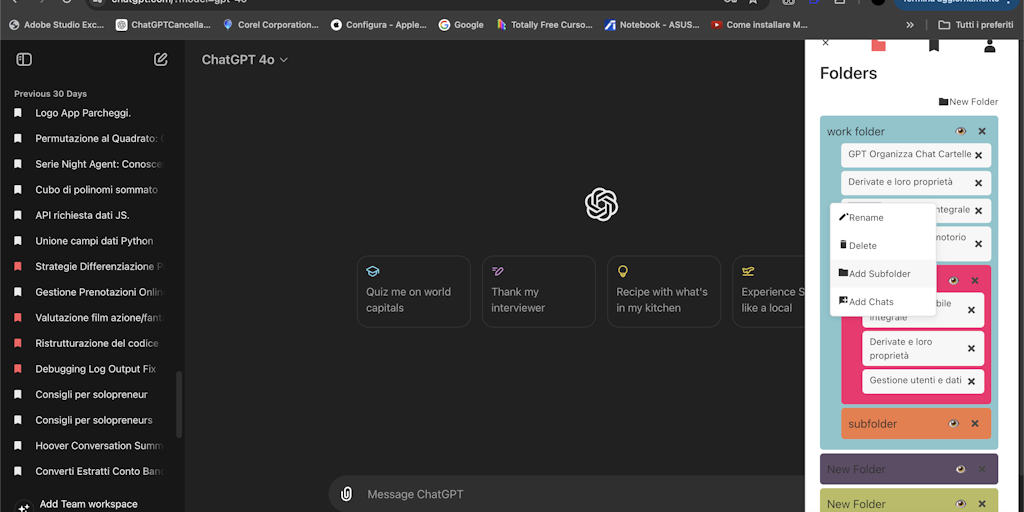Remove GPT Organizza Chat Cartelle from folder
This screenshot has width=1024, height=512.
coord(978,155)
